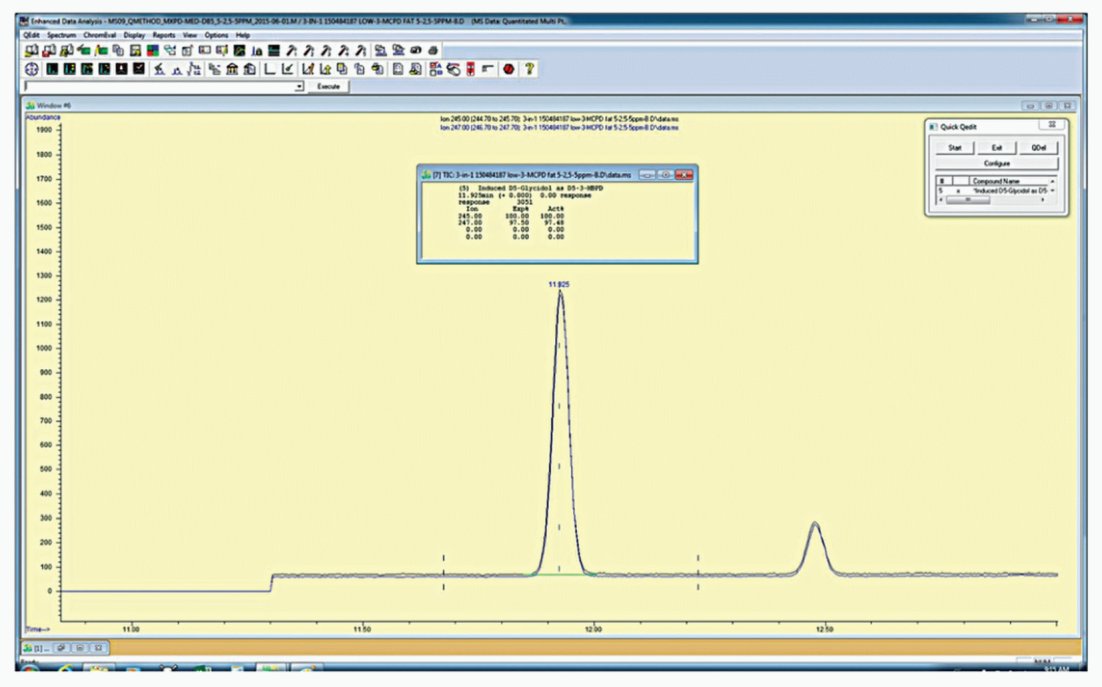Open the Spectrum menu

61,34
